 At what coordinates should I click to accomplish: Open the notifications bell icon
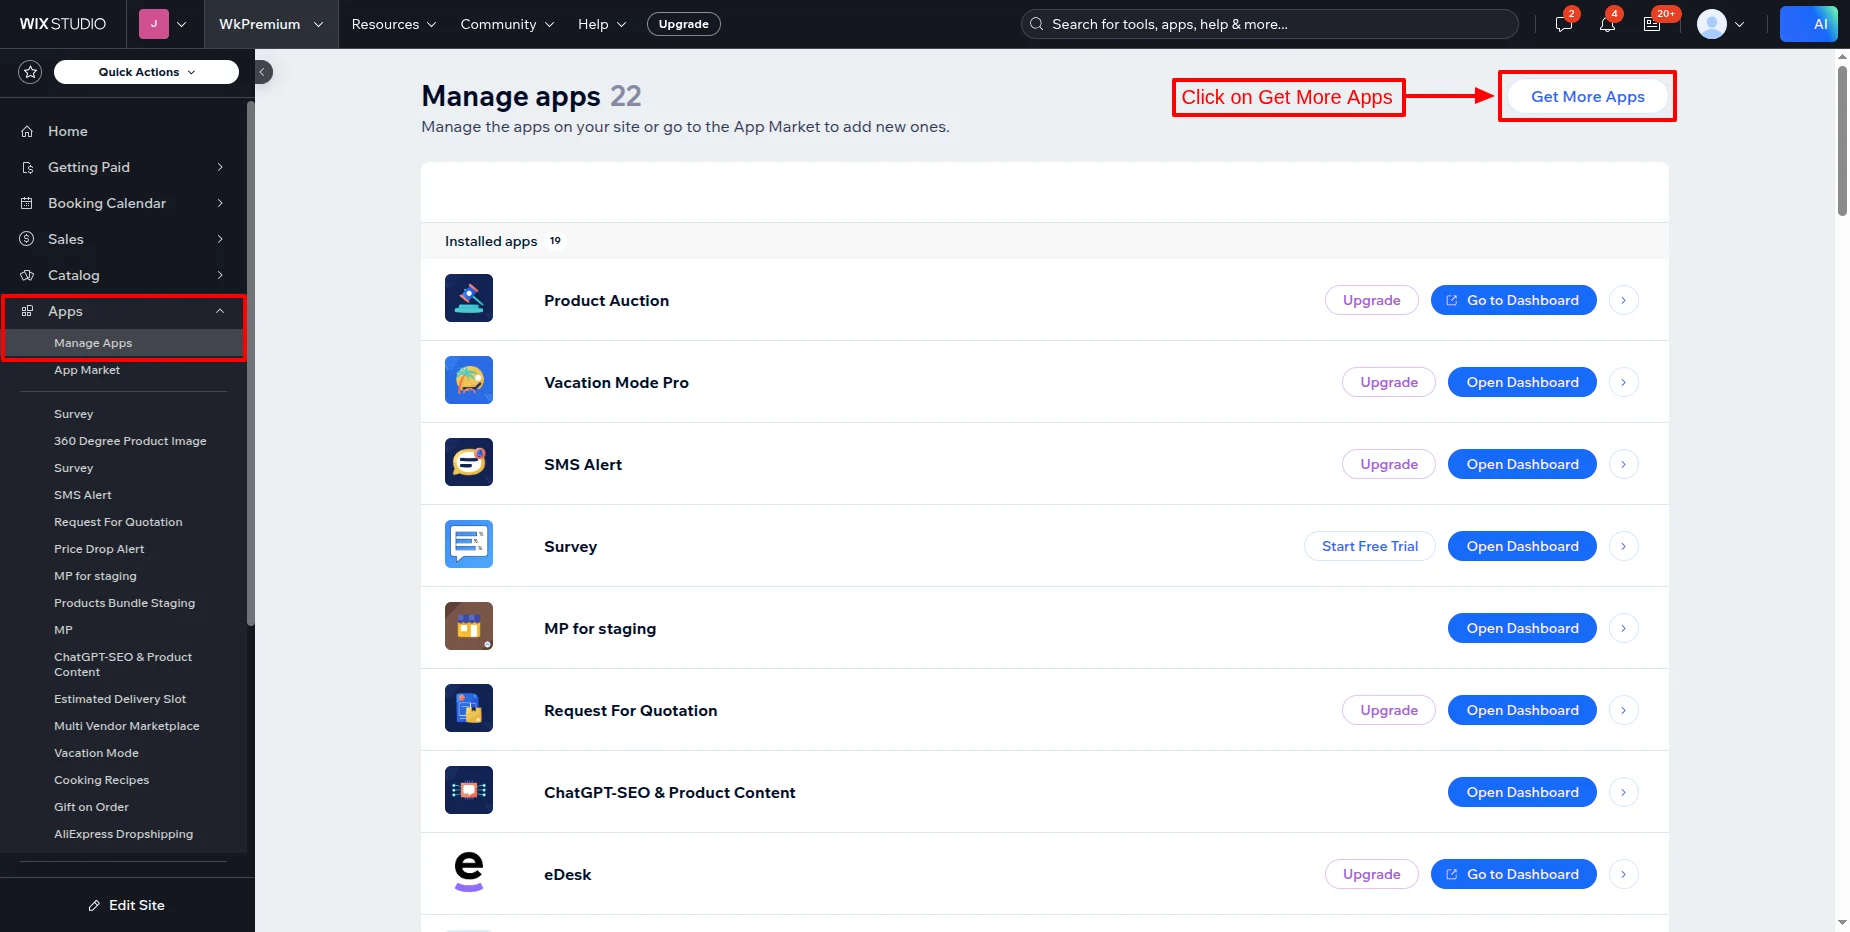1607,23
